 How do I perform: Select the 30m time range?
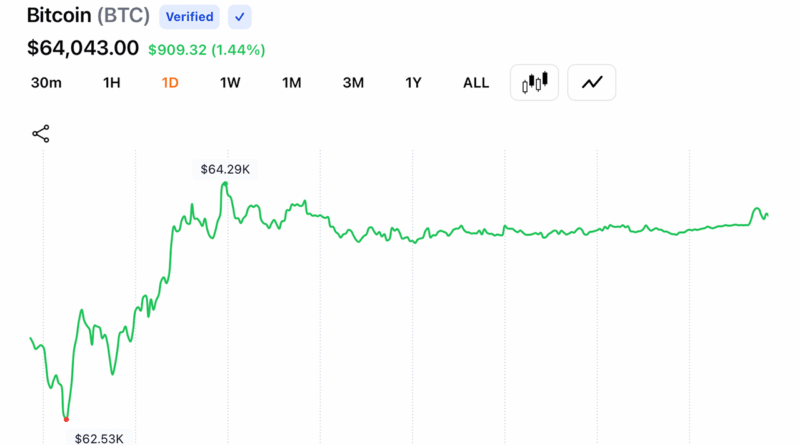(46, 83)
